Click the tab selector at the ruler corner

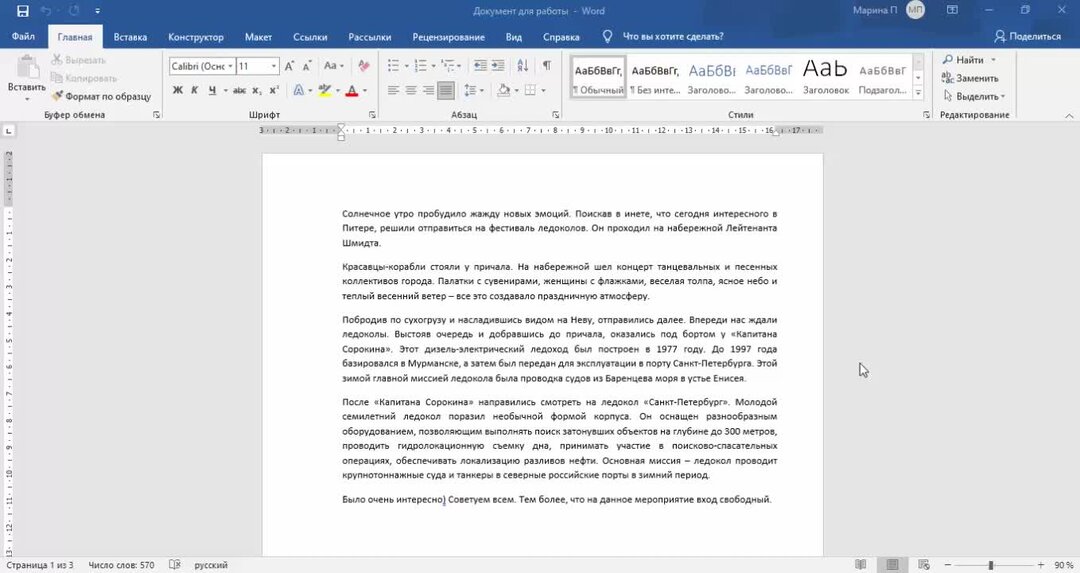coord(8,130)
